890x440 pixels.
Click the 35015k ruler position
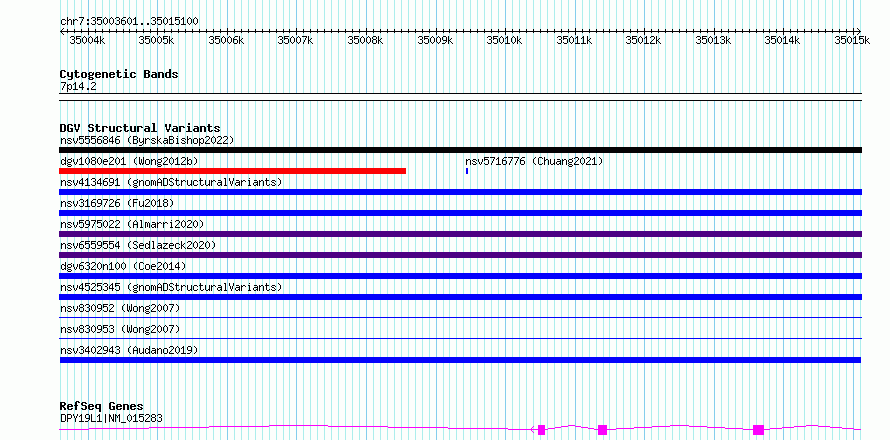coord(852,40)
